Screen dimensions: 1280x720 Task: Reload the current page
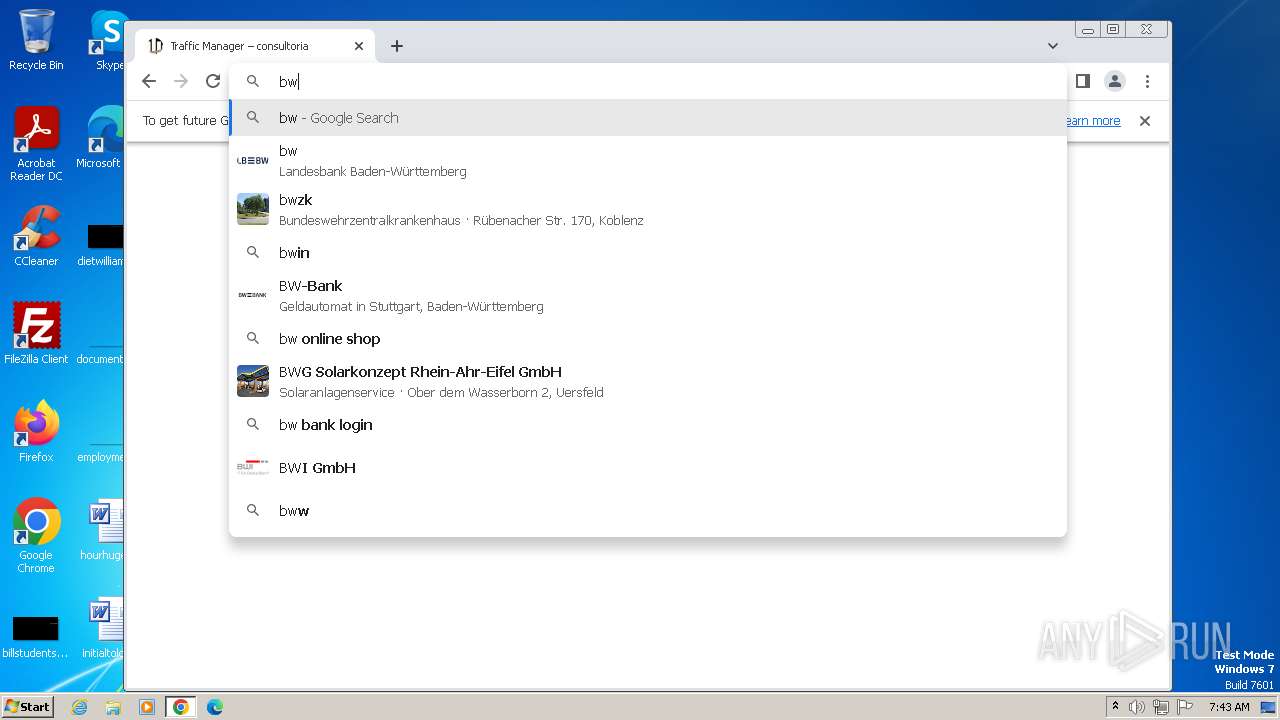213,81
